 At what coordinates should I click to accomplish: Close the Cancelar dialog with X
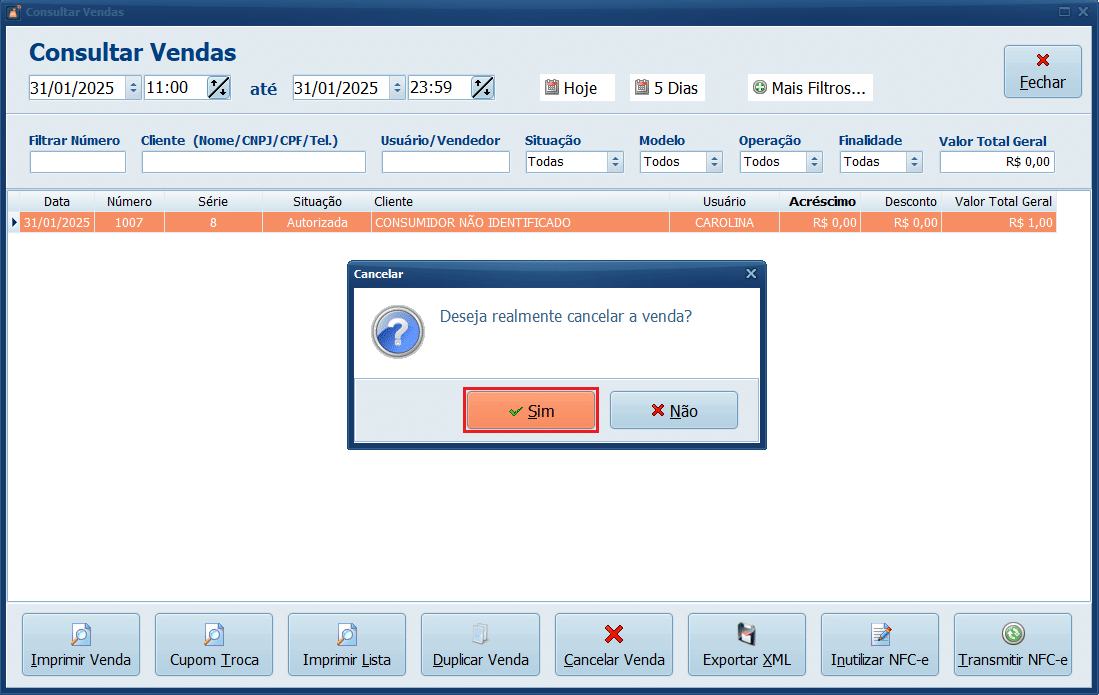coord(751,273)
